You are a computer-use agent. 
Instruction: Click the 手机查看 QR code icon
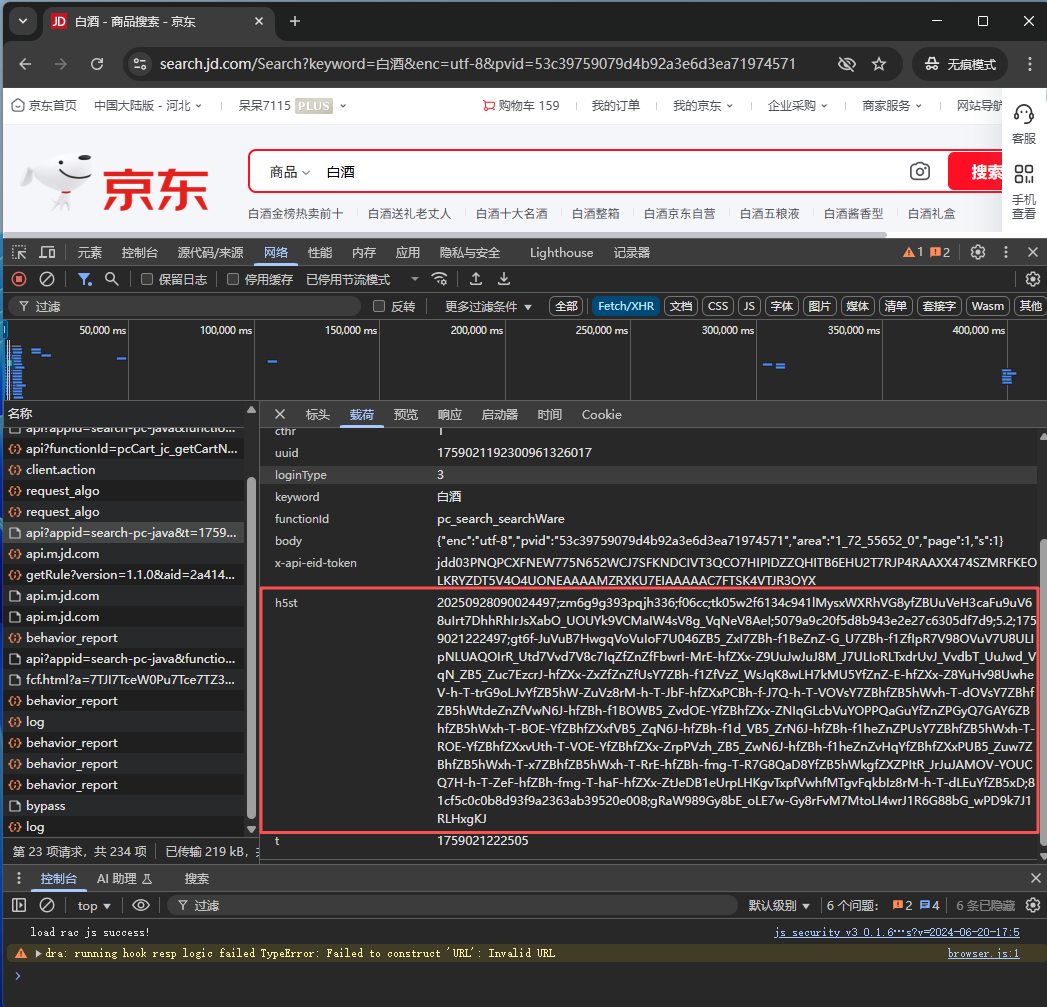1024,174
